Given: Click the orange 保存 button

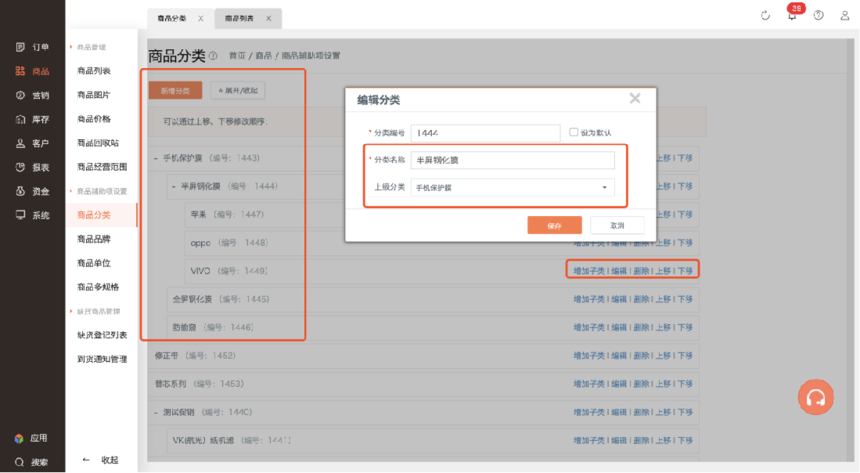Looking at the screenshot, I should click(x=554, y=225).
